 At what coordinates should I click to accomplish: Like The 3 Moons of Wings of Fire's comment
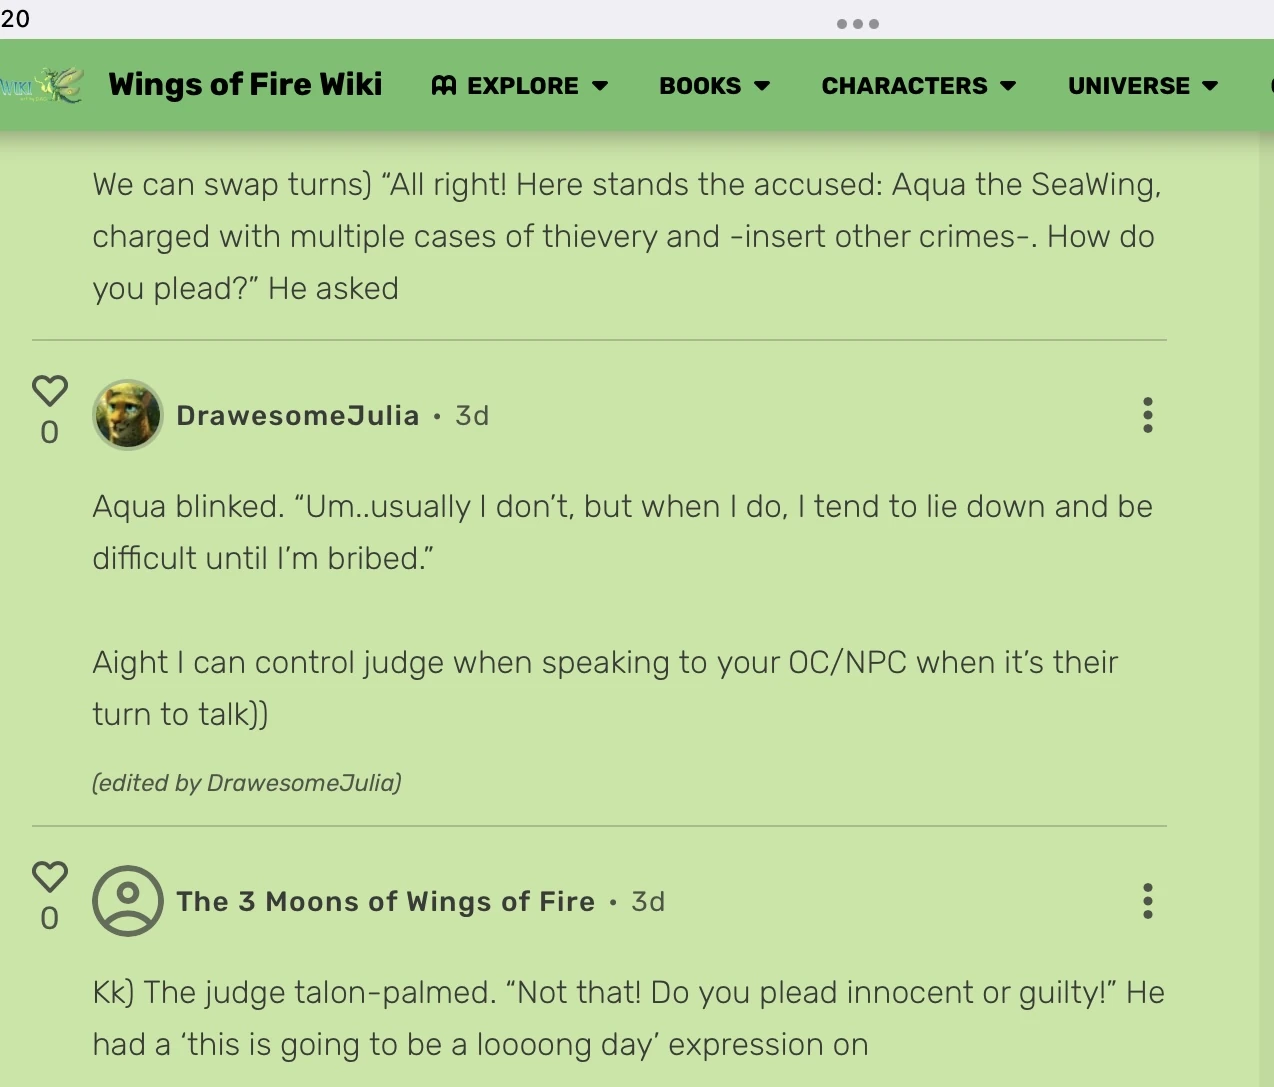click(50, 877)
